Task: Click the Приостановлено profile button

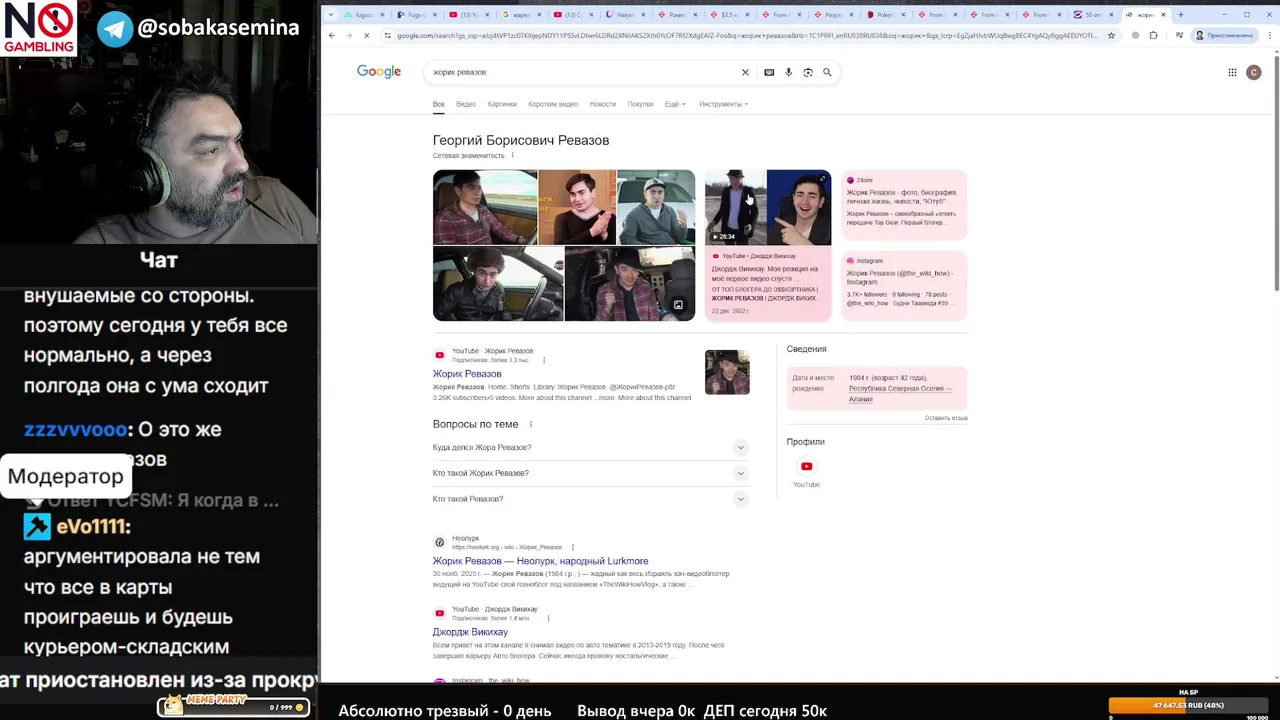Action: [x=1224, y=35]
